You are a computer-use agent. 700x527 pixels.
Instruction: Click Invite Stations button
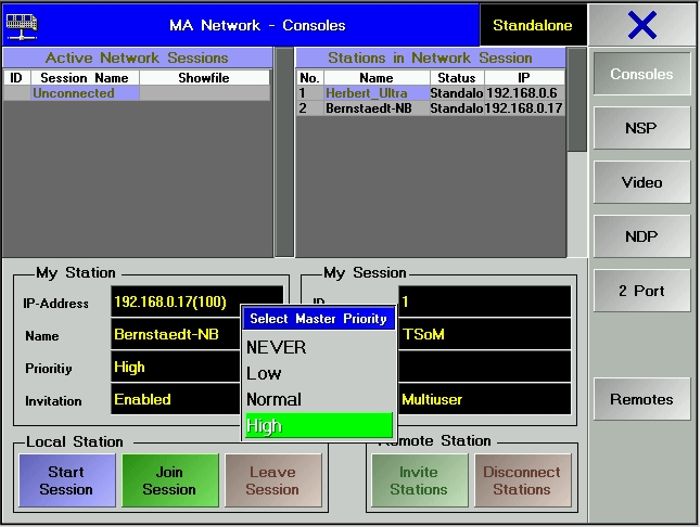(x=418, y=481)
